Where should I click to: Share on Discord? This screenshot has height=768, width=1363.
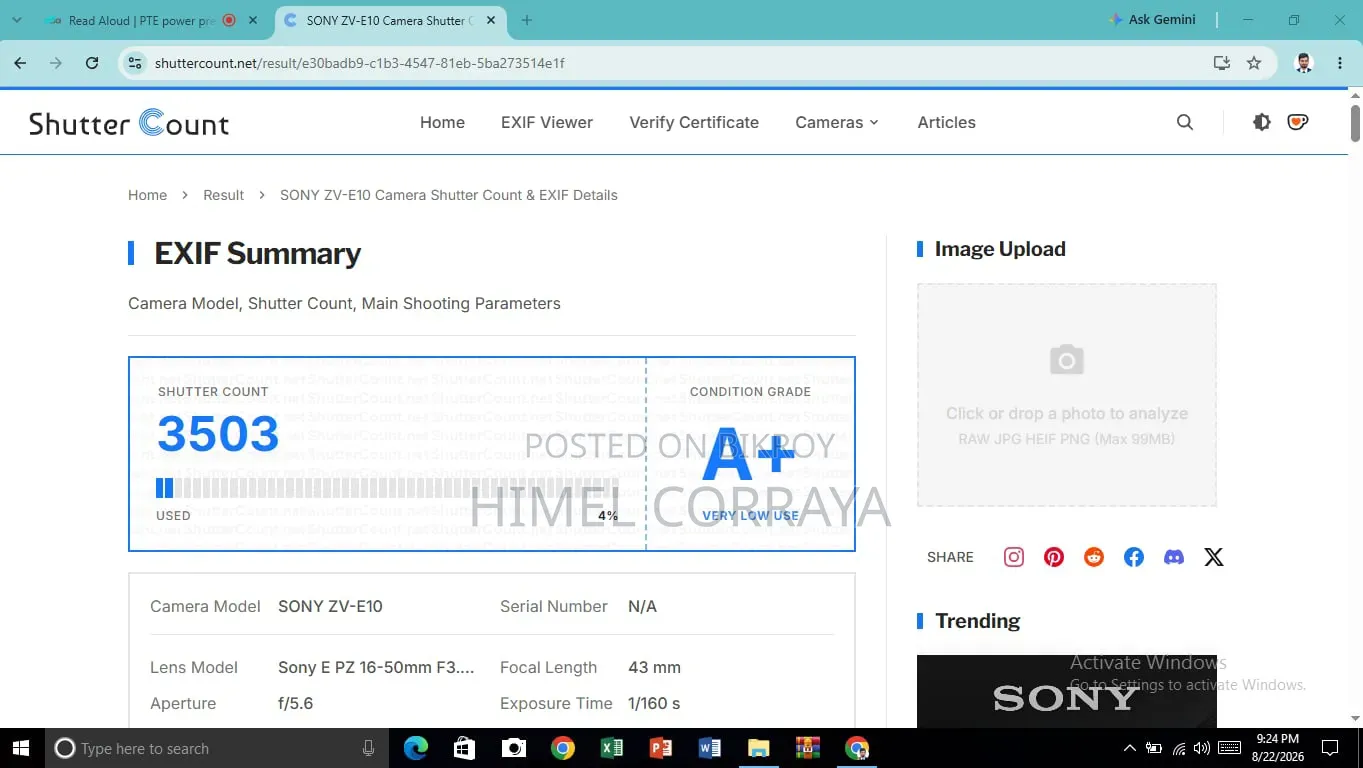(x=1174, y=557)
